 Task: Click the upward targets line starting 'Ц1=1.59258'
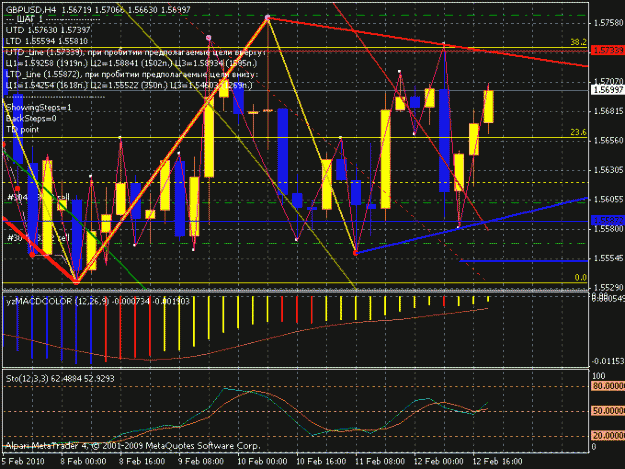(x=132, y=63)
